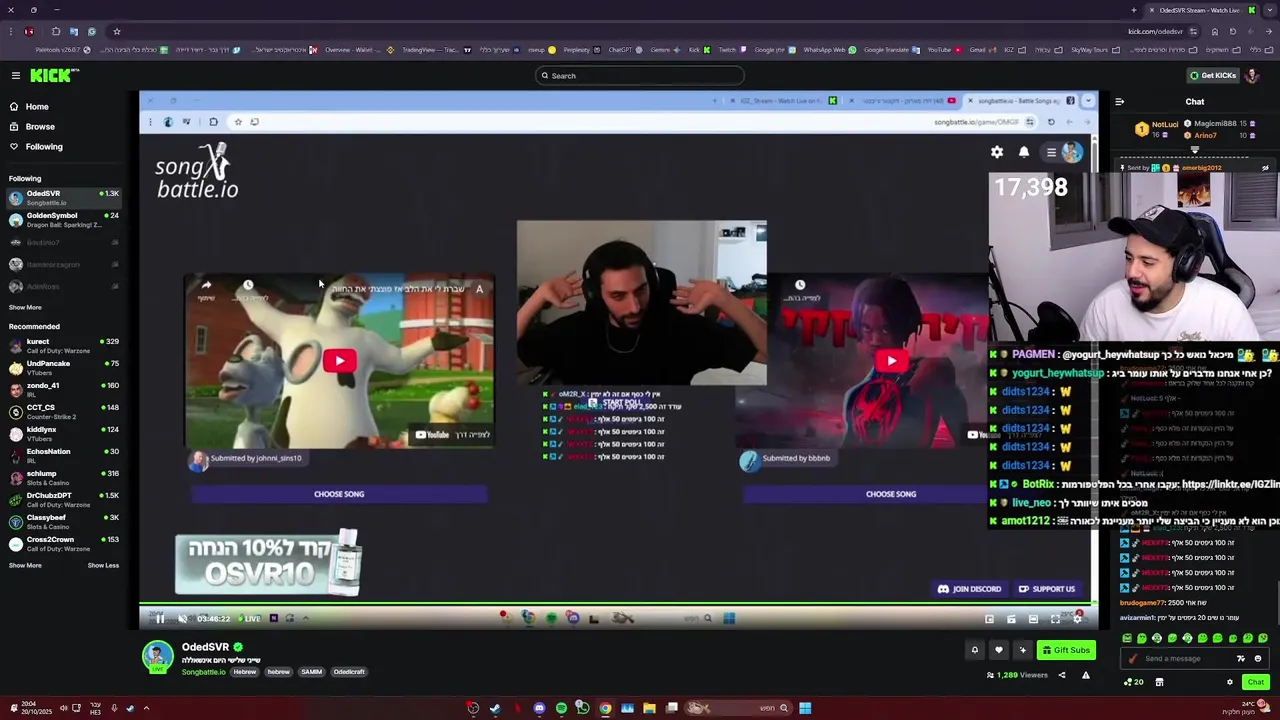Open Discord from Windows taskbar

coord(539,709)
